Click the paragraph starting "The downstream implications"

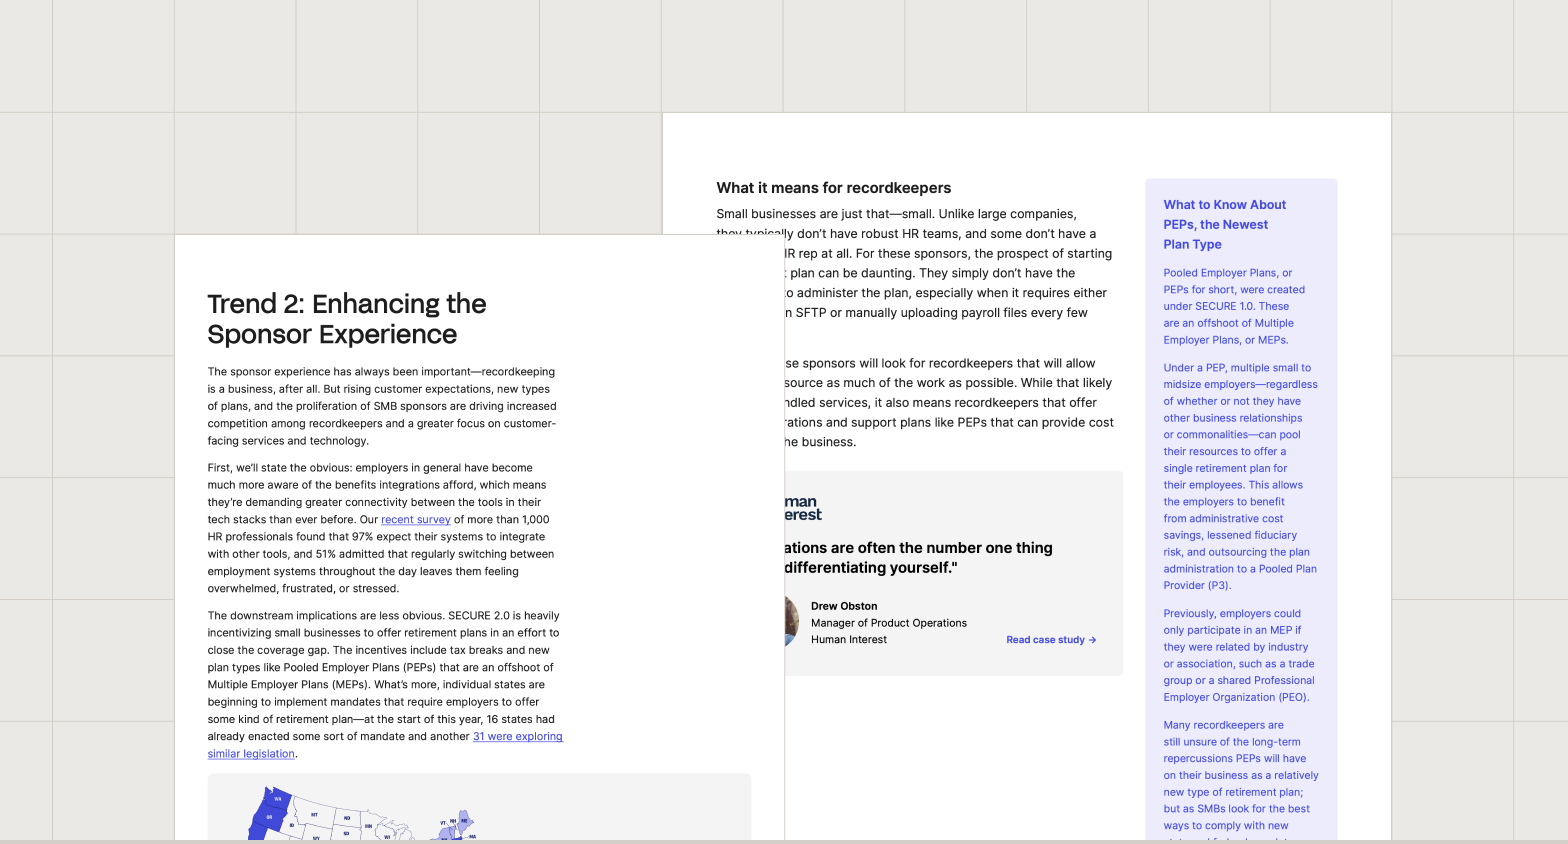click(x=385, y=685)
